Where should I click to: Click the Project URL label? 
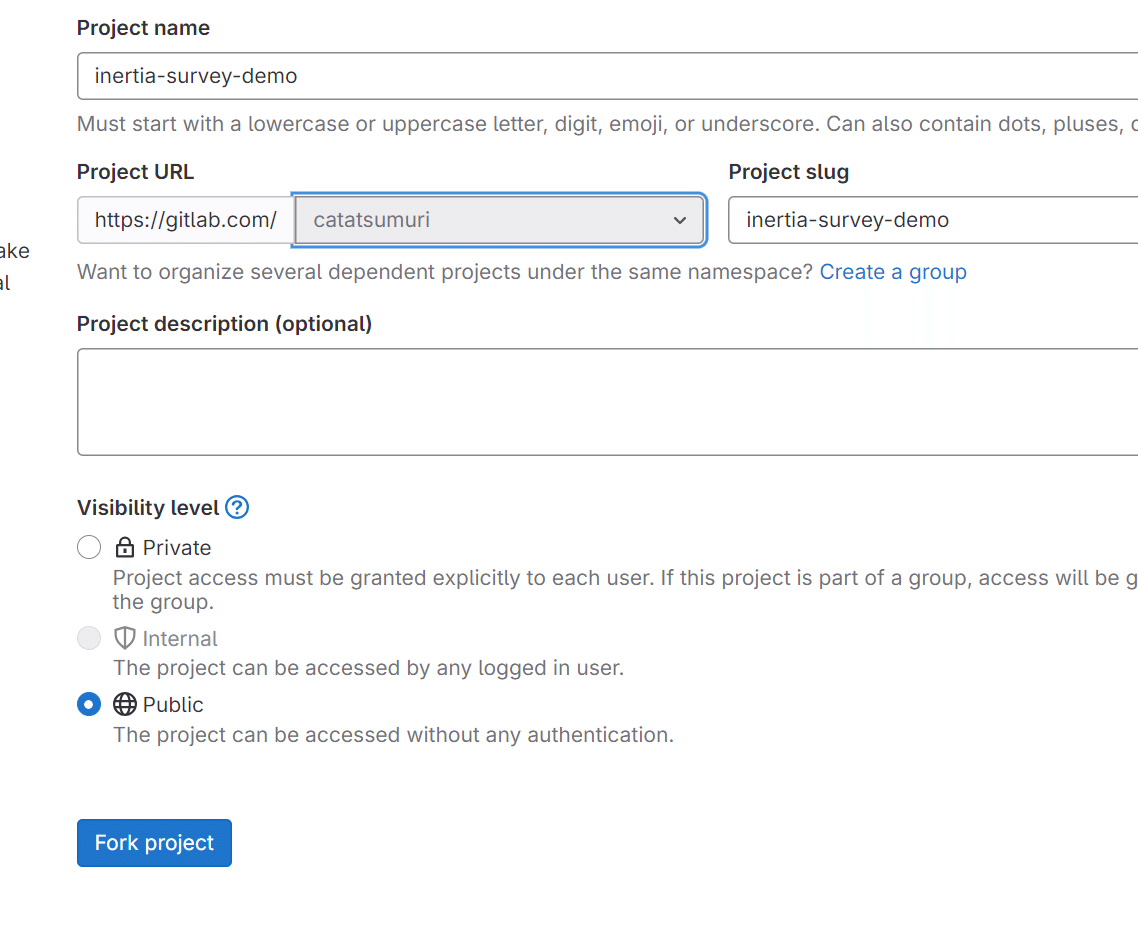click(135, 172)
